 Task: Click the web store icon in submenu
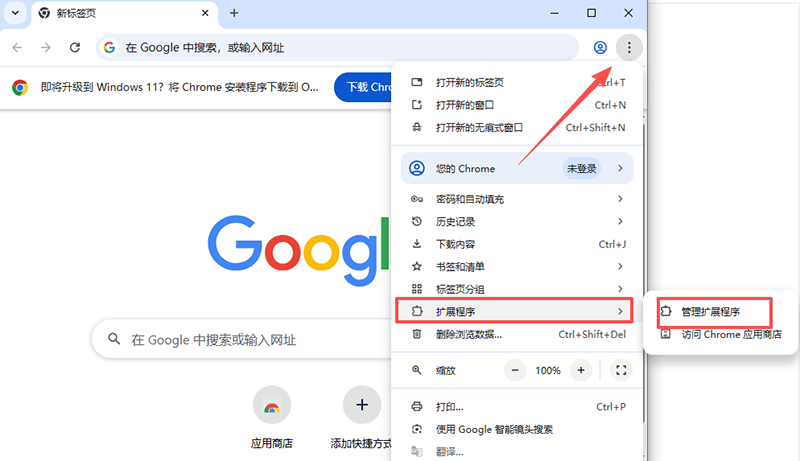pyautogui.click(x=666, y=334)
